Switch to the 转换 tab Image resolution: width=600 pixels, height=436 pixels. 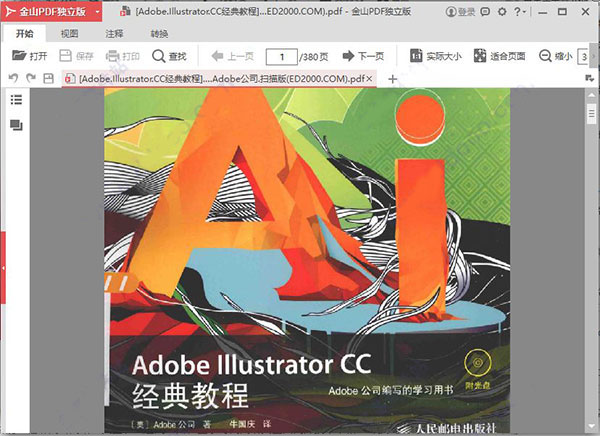[x=159, y=34]
